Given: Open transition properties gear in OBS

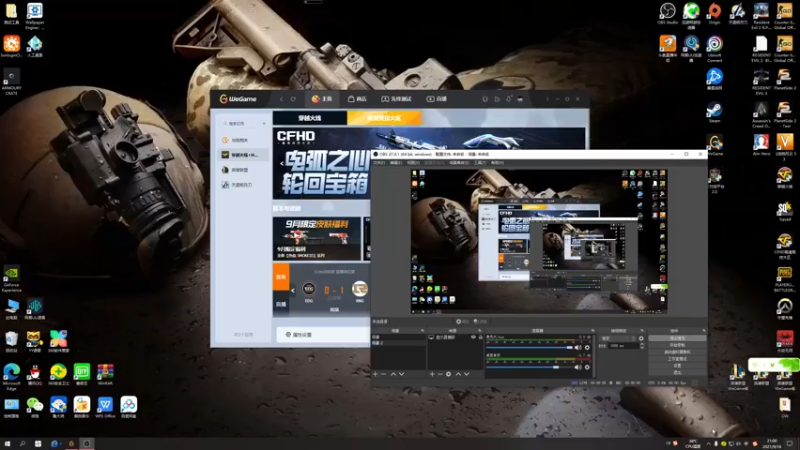Looking at the screenshot, I should (641, 338).
